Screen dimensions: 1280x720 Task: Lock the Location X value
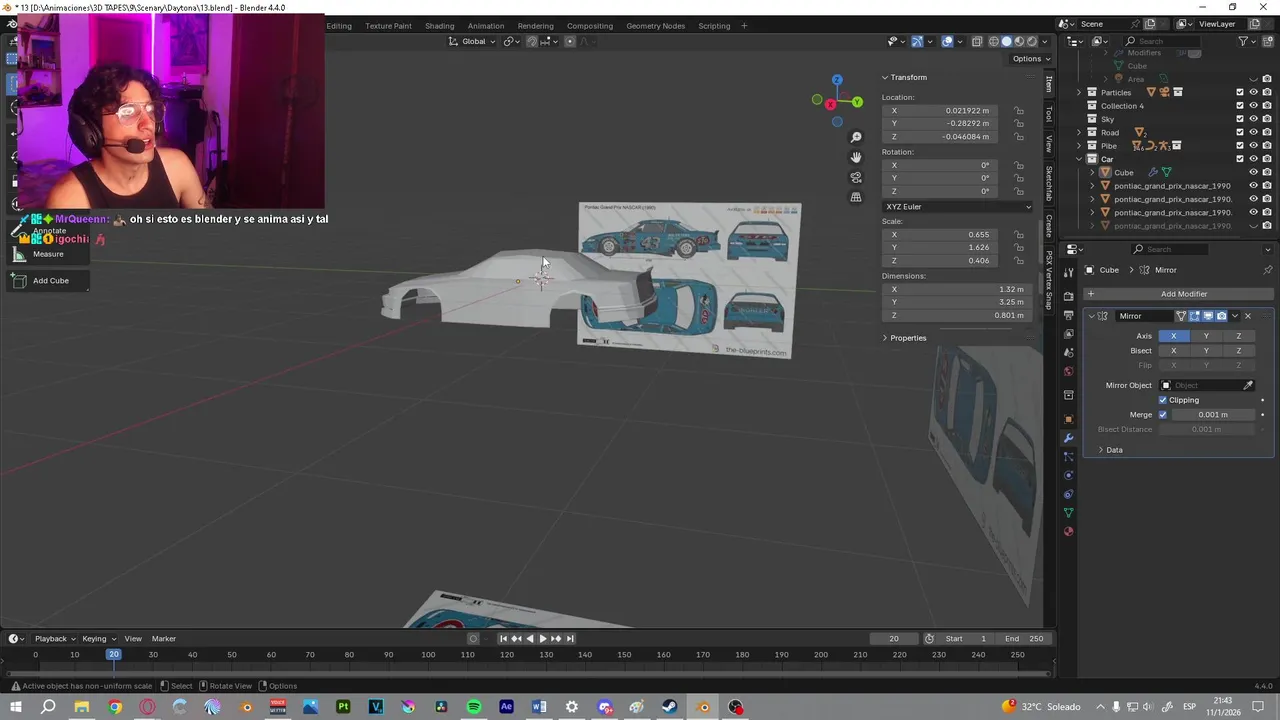pyautogui.click(x=1019, y=111)
